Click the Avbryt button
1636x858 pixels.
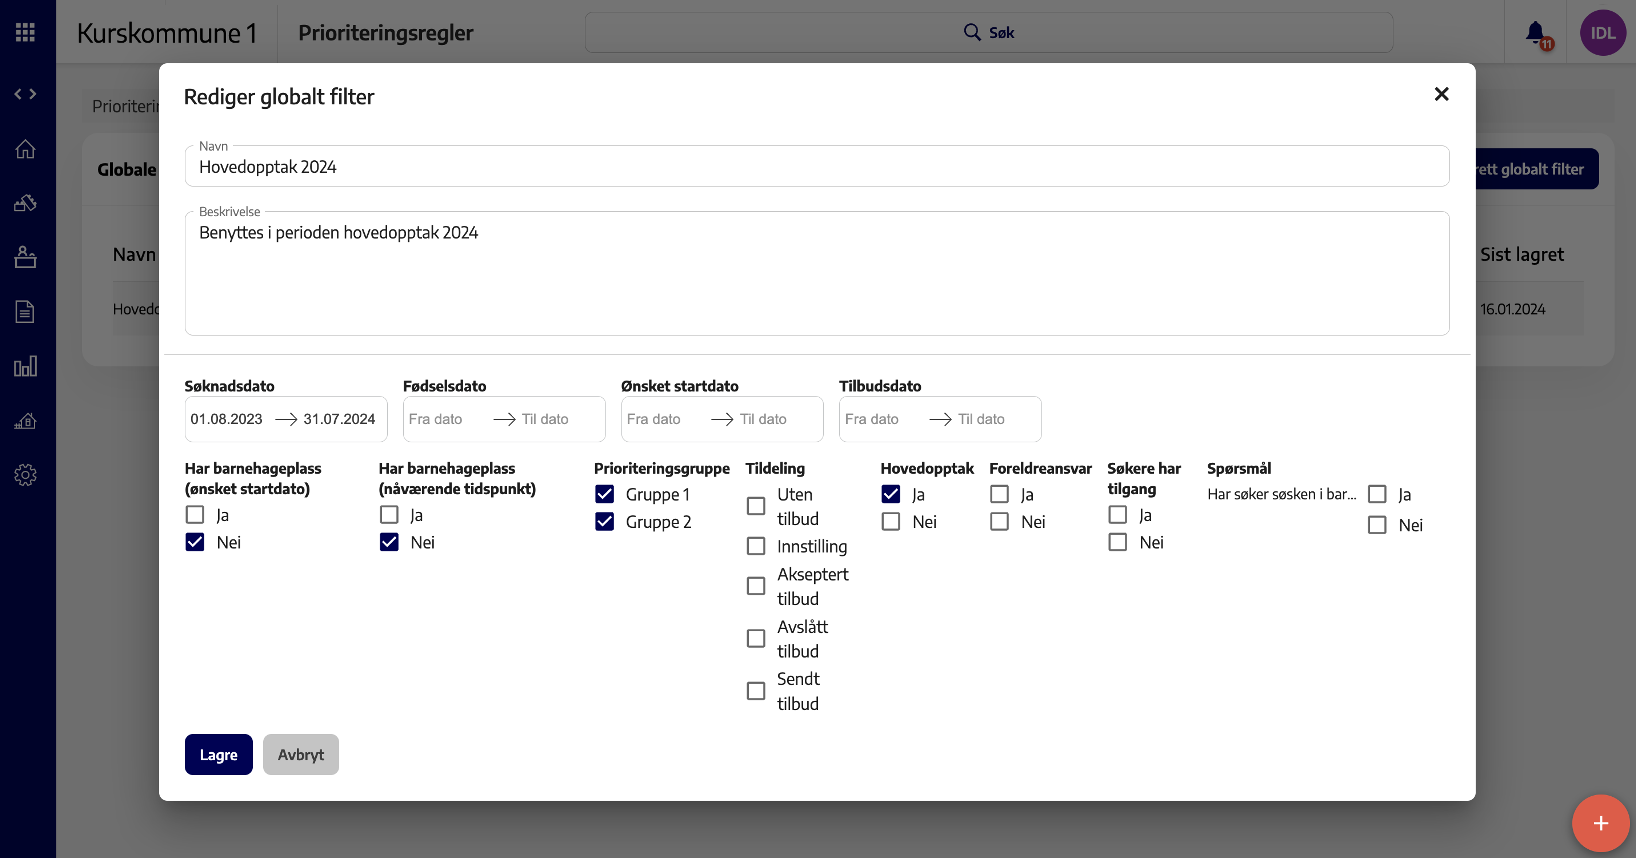[x=300, y=755]
